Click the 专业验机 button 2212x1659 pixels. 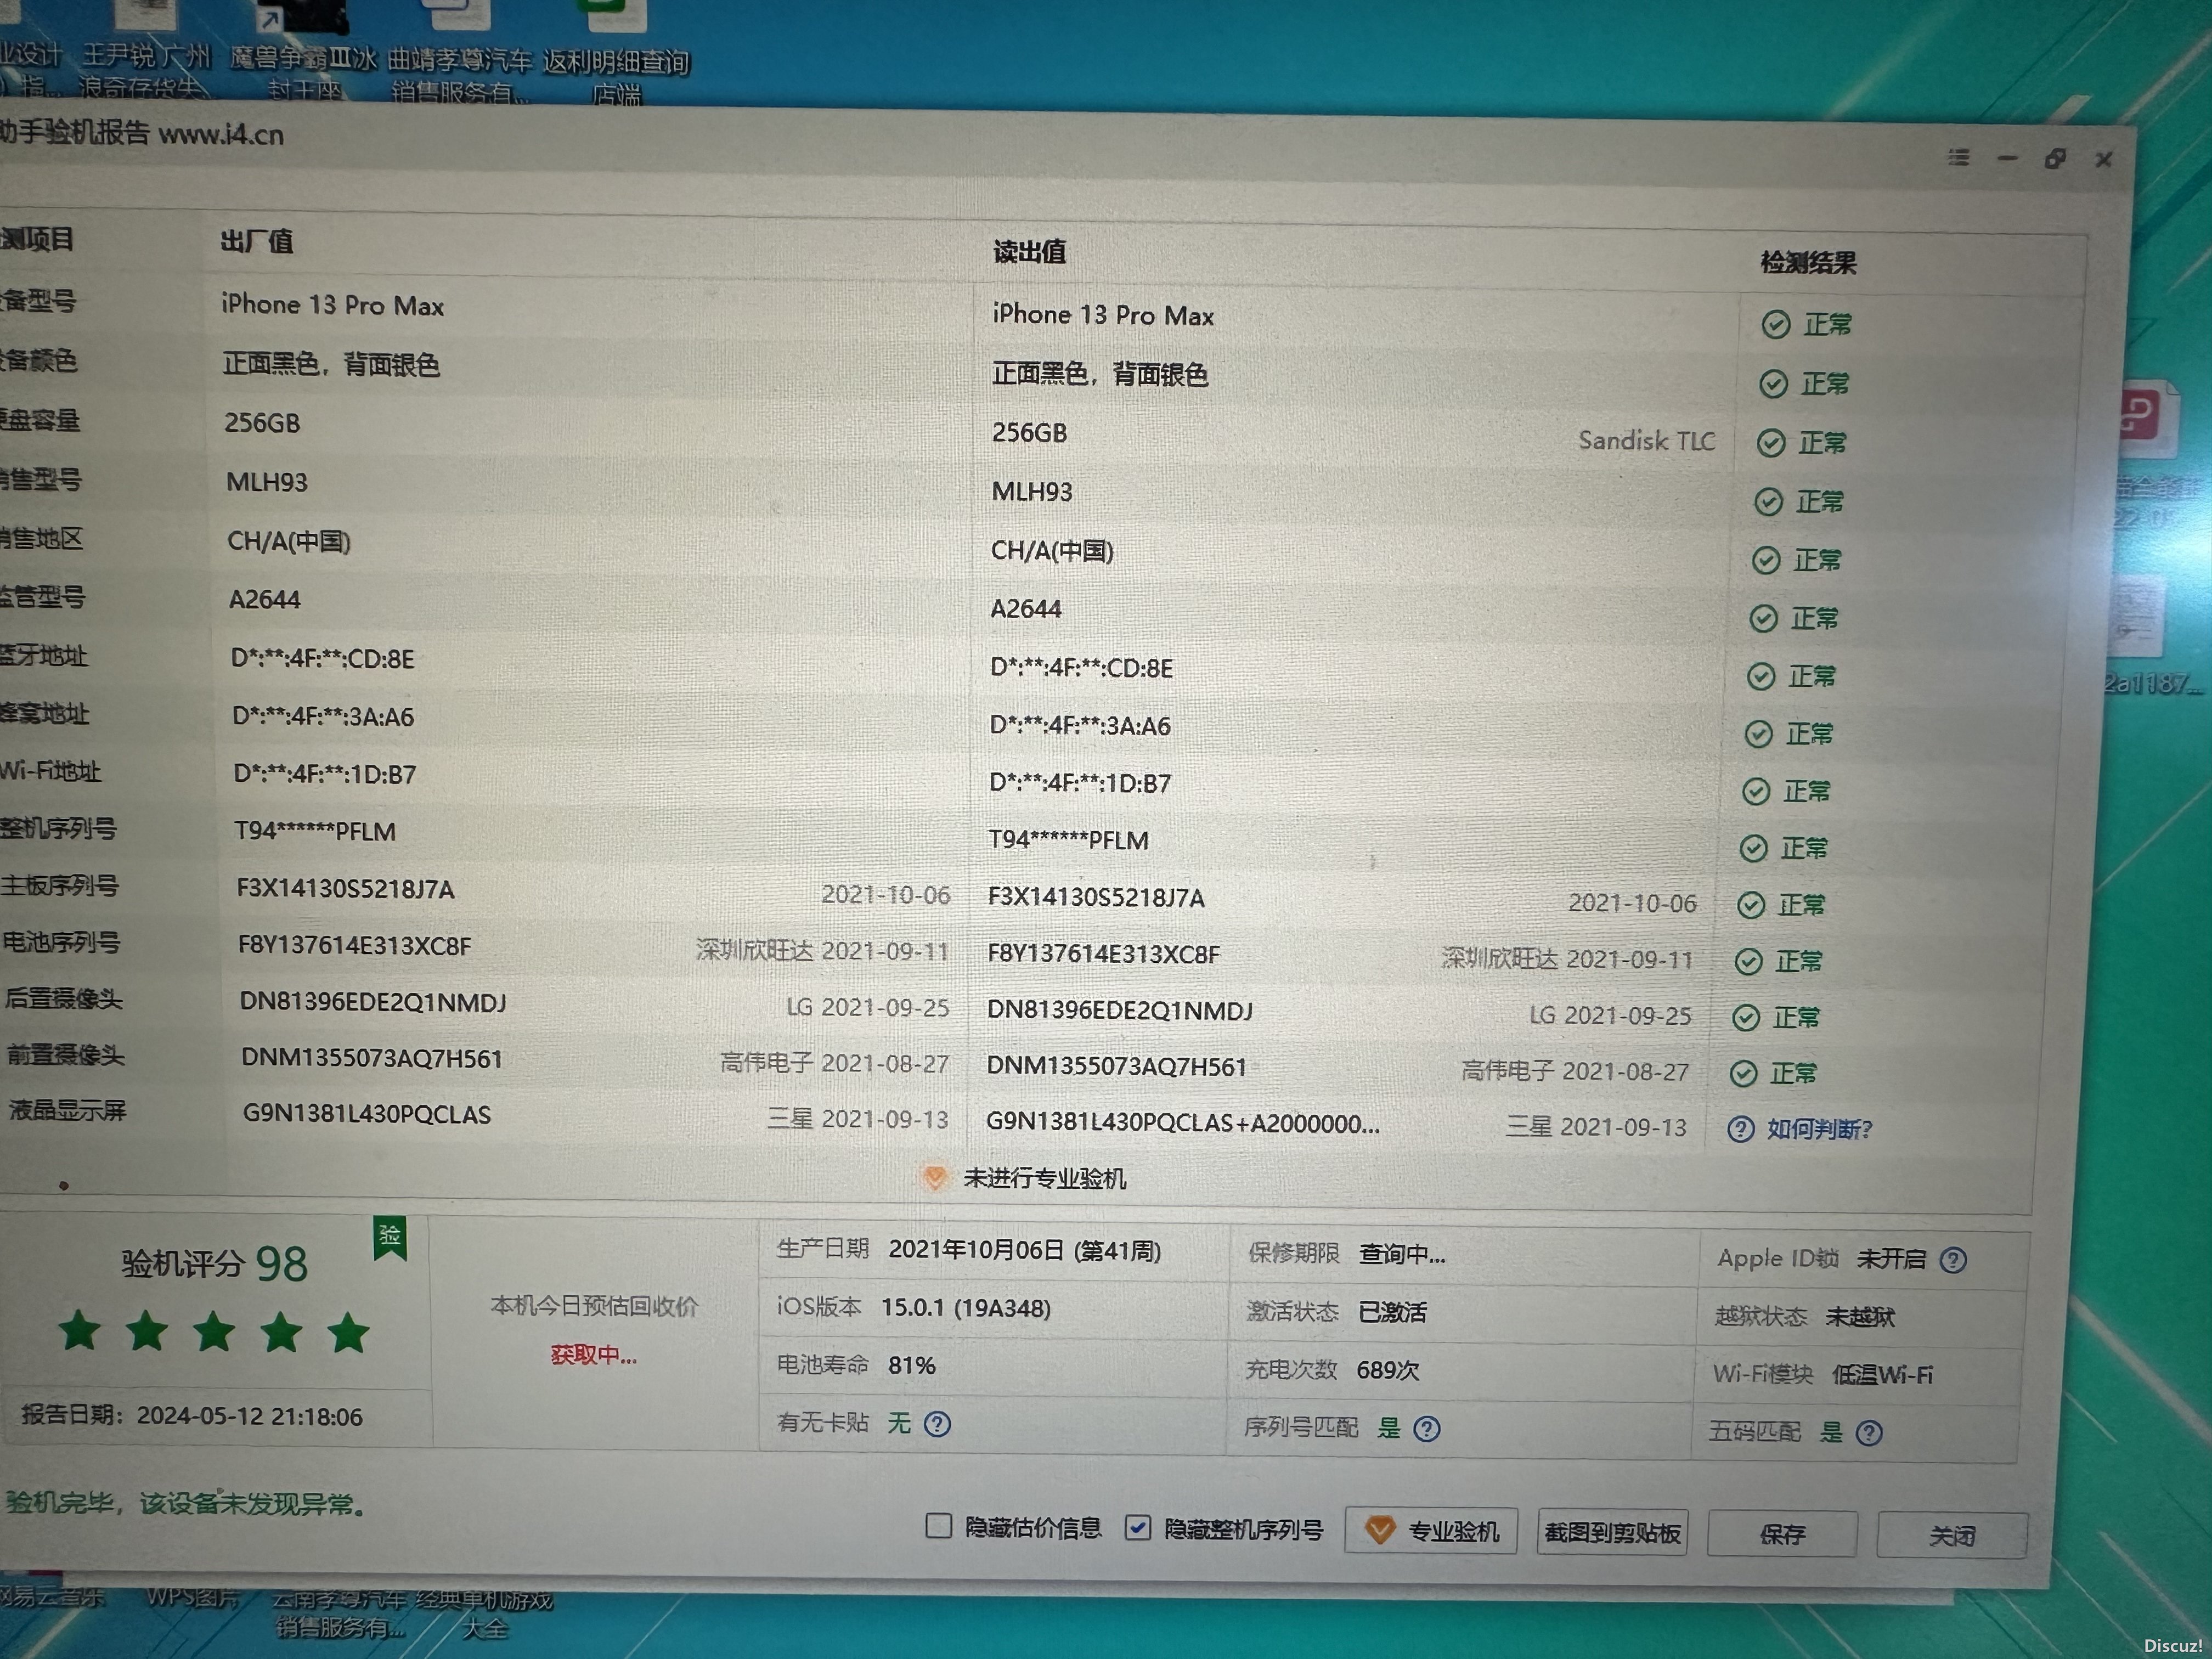coord(1431,1530)
